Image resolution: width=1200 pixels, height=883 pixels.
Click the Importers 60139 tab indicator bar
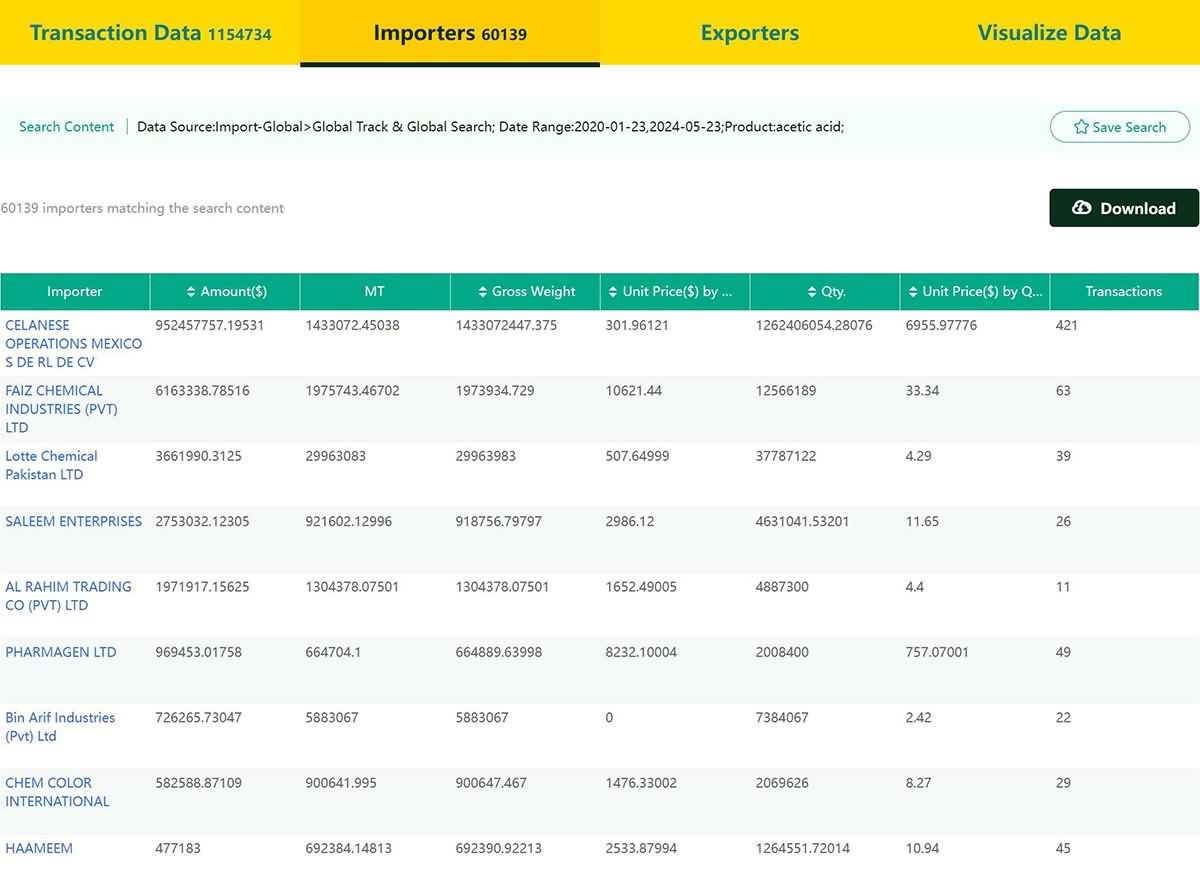[449, 66]
